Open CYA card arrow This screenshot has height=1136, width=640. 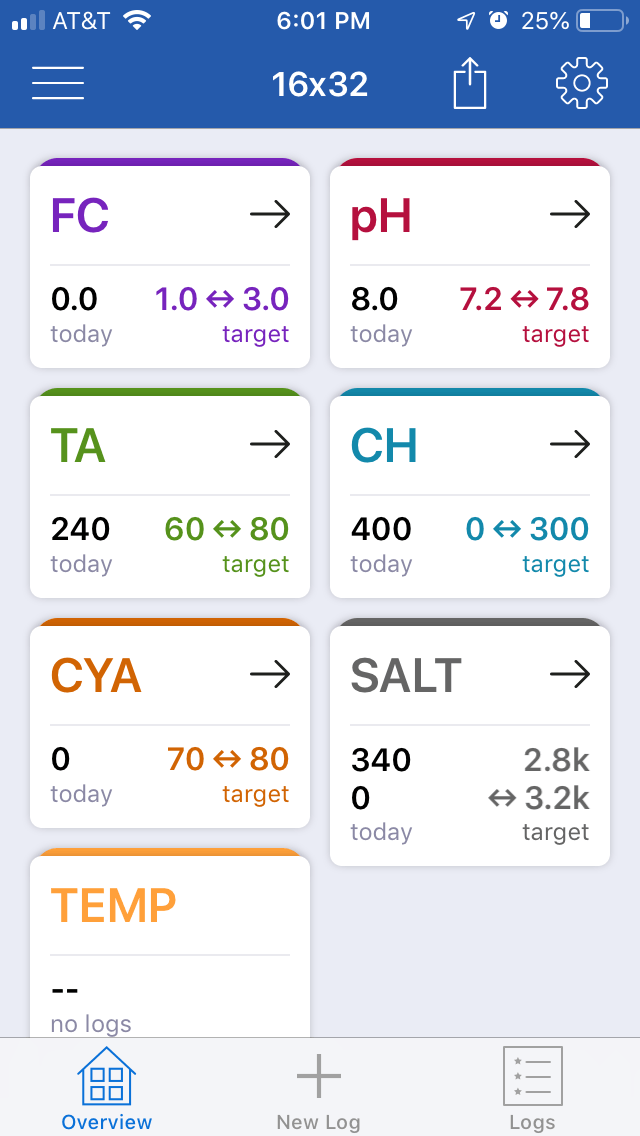pyautogui.click(x=270, y=674)
